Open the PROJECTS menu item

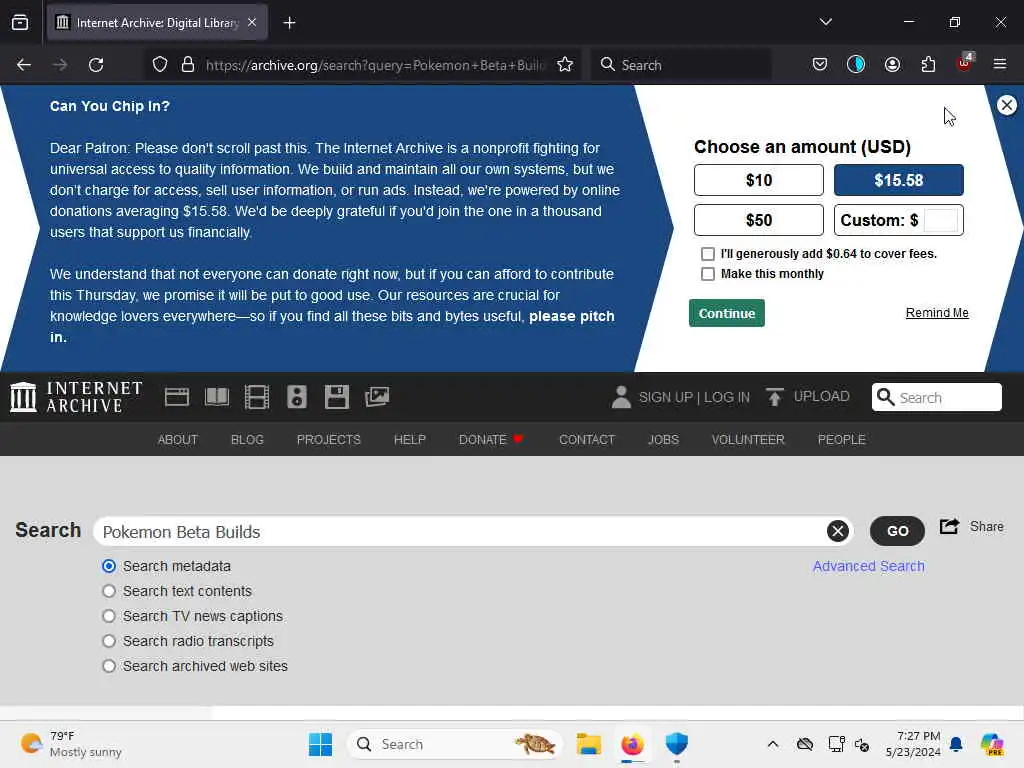pos(328,440)
